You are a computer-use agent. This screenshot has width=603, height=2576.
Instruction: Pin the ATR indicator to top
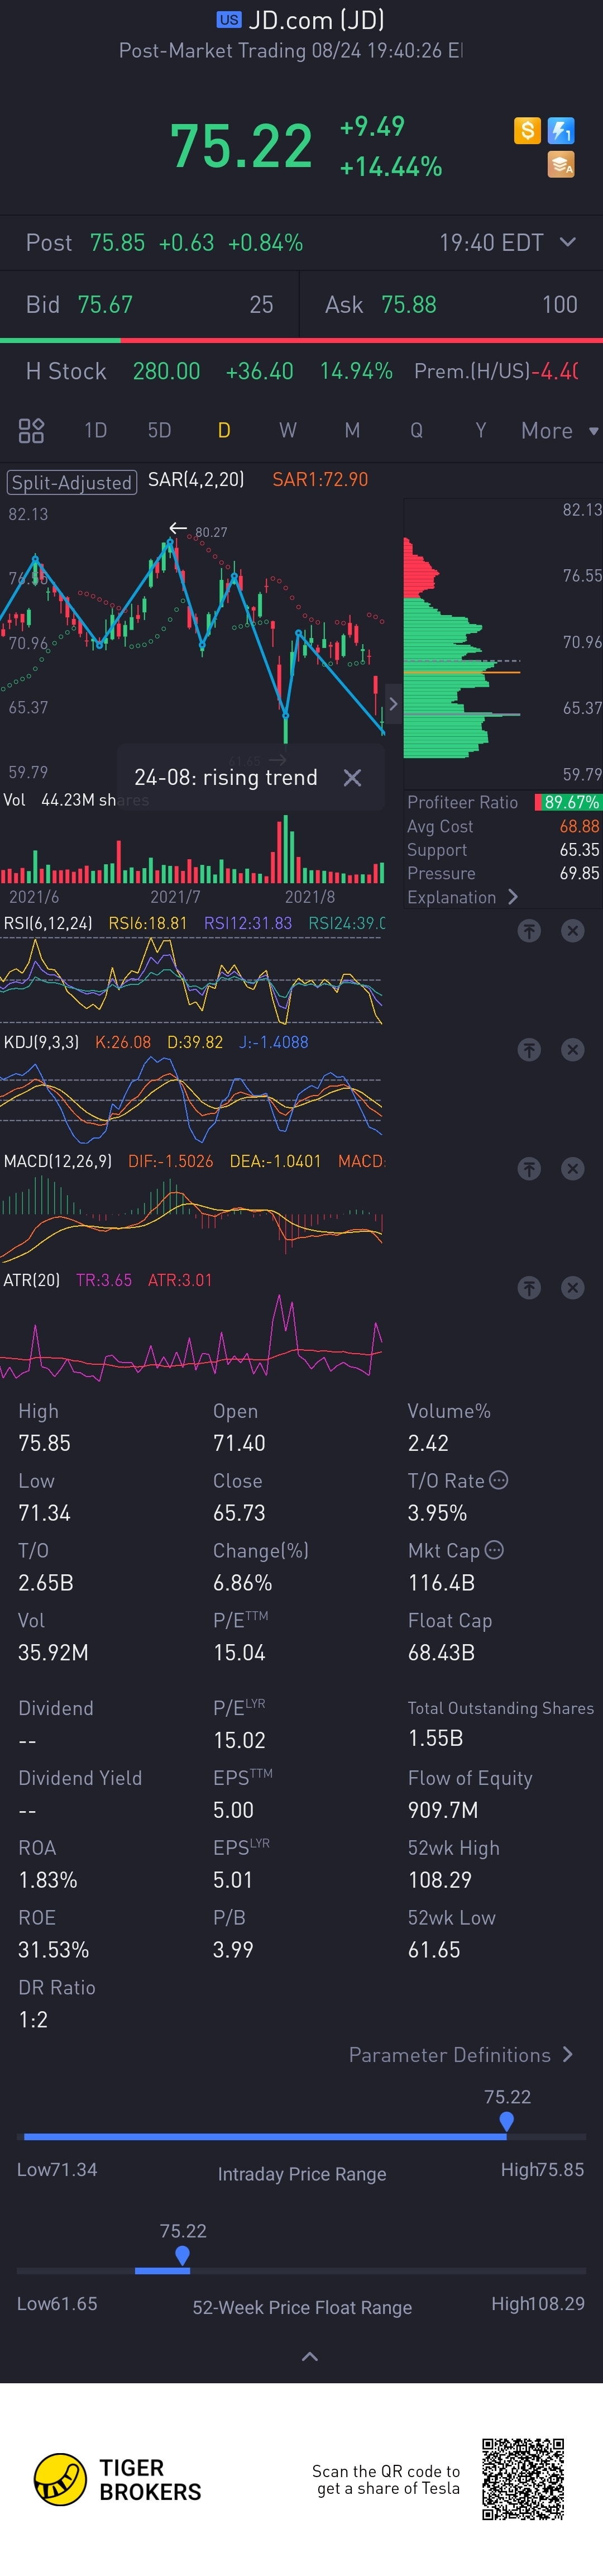click(x=529, y=1288)
